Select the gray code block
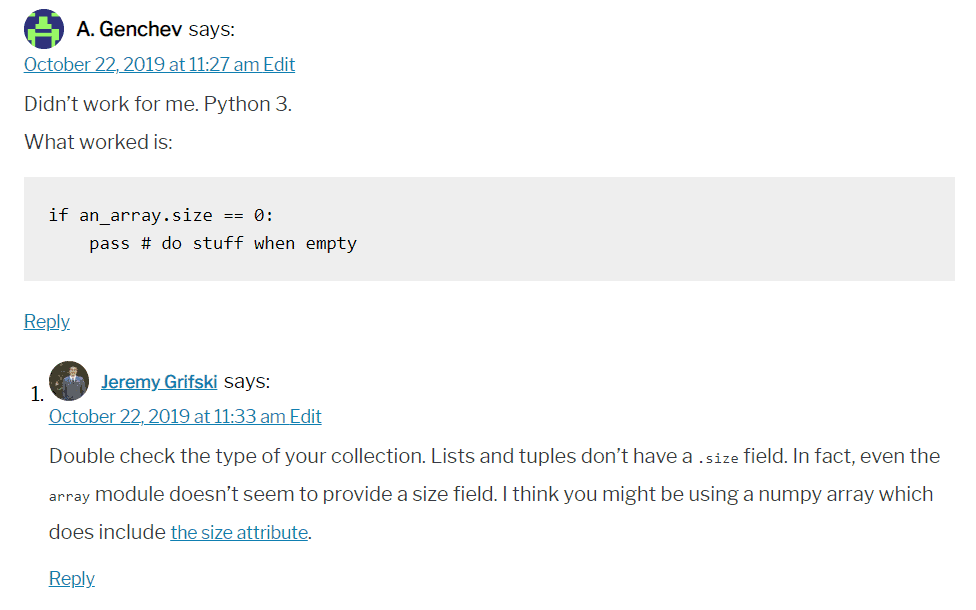Viewport: 976px width, 610px height. 488,228
